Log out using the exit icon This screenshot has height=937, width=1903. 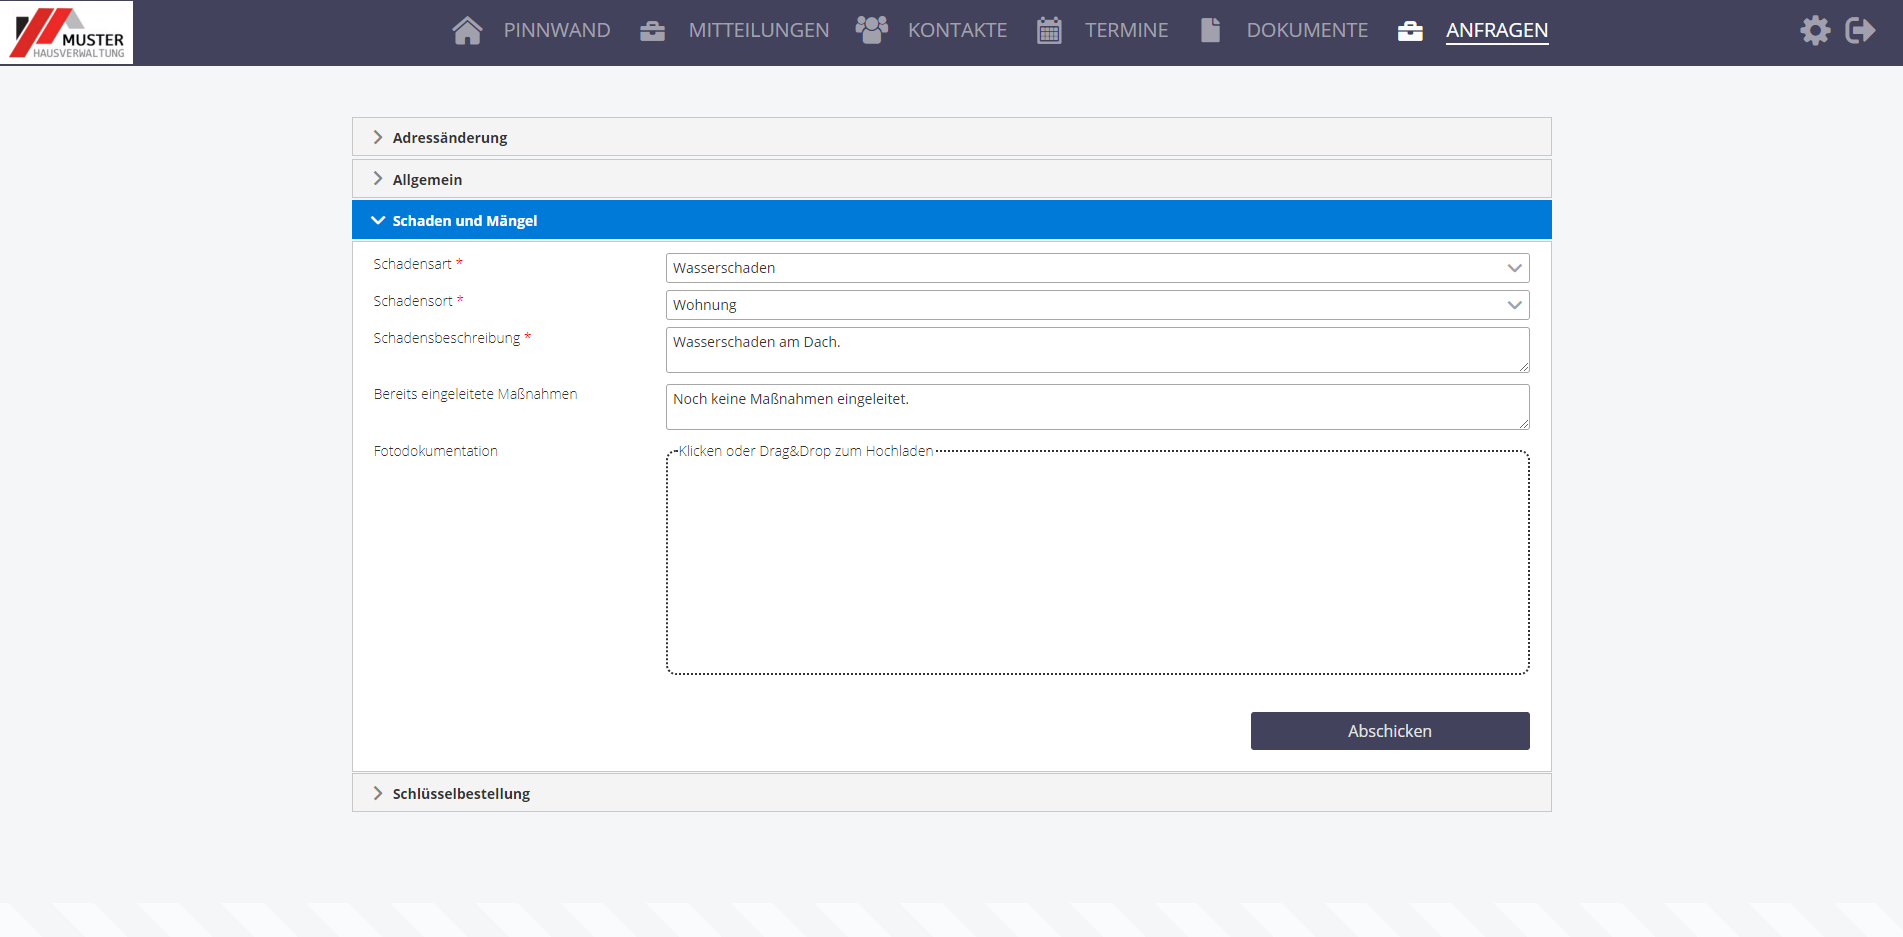[x=1860, y=30]
